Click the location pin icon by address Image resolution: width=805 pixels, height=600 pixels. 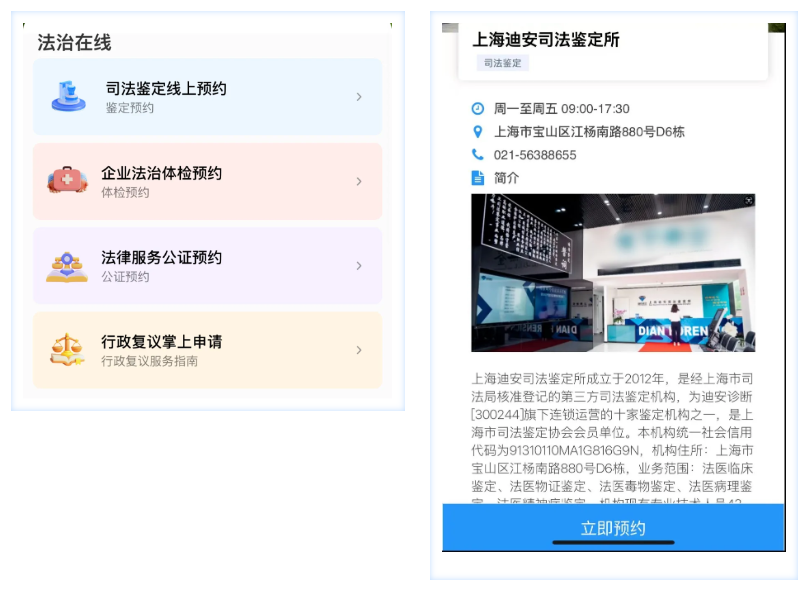tap(478, 131)
